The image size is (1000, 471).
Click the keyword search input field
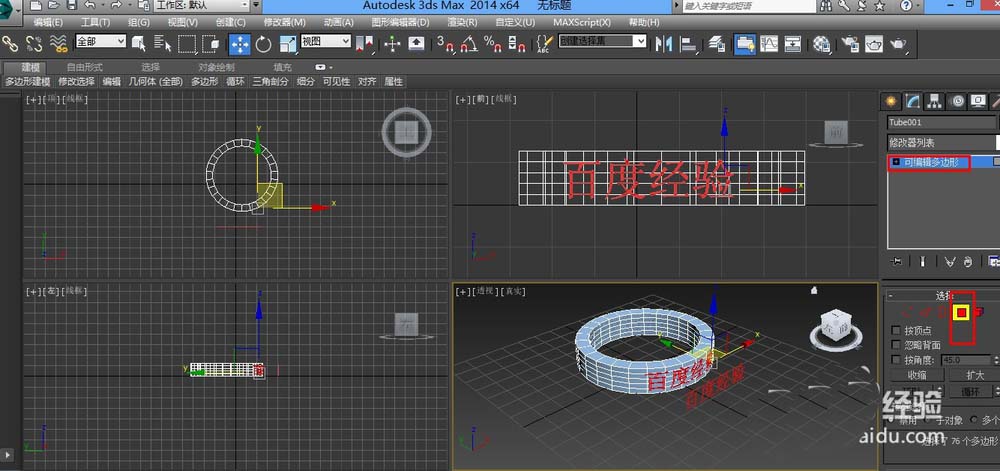click(x=749, y=6)
